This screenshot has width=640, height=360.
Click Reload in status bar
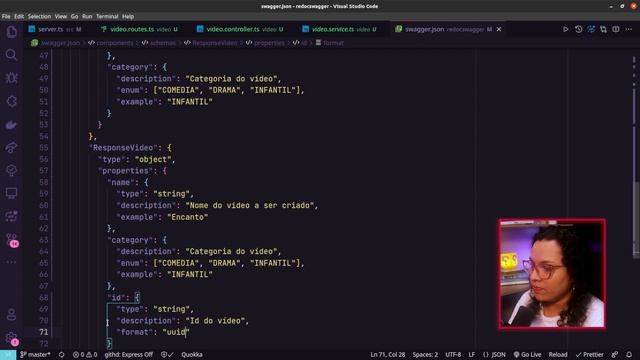click(x=558, y=355)
